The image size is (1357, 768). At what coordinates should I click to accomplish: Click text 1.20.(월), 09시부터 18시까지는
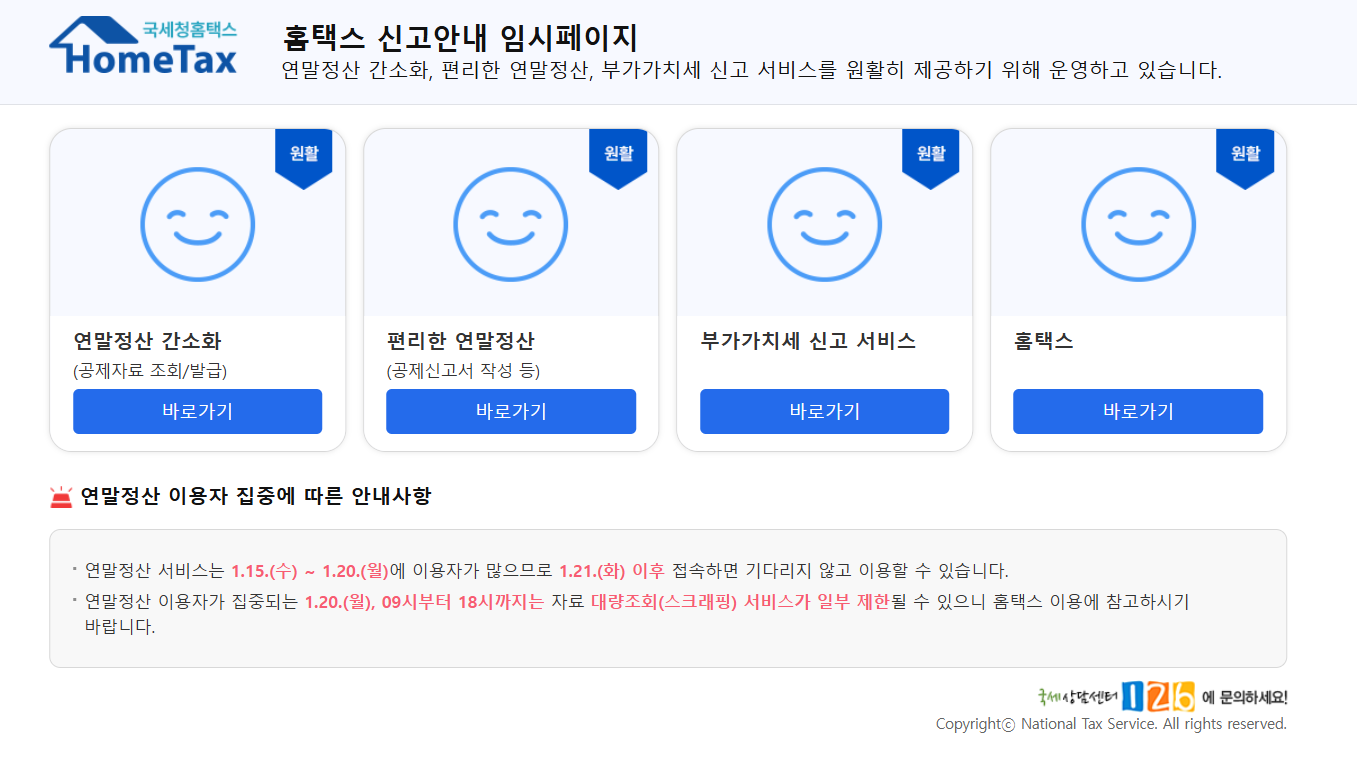click(425, 602)
